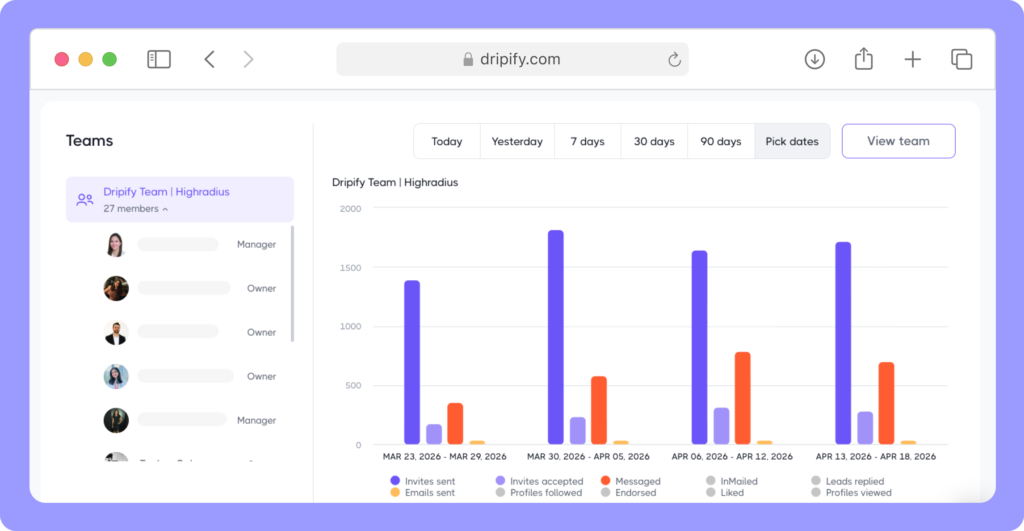Click the 1500 y-axis value
The image size is (1024, 531).
(x=351, y=268)
